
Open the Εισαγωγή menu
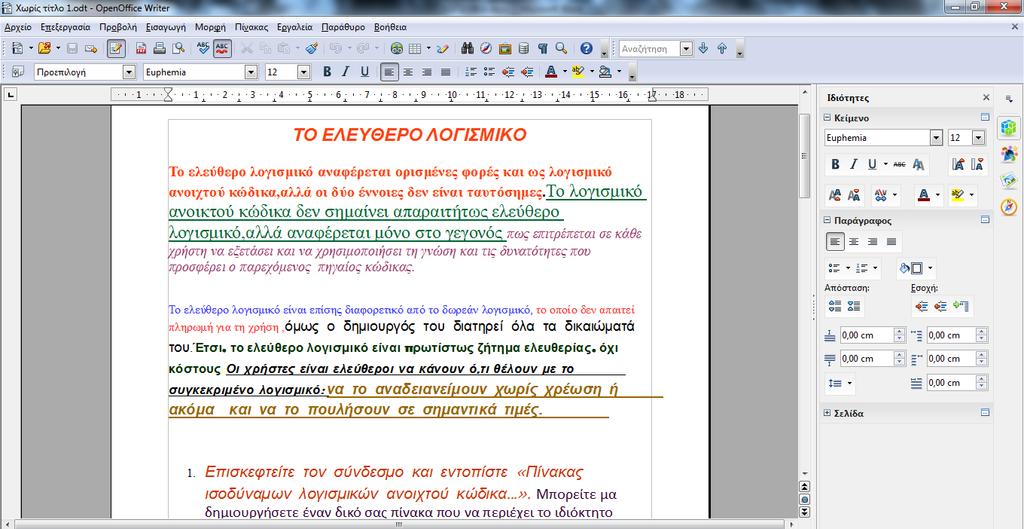(166, 27)
